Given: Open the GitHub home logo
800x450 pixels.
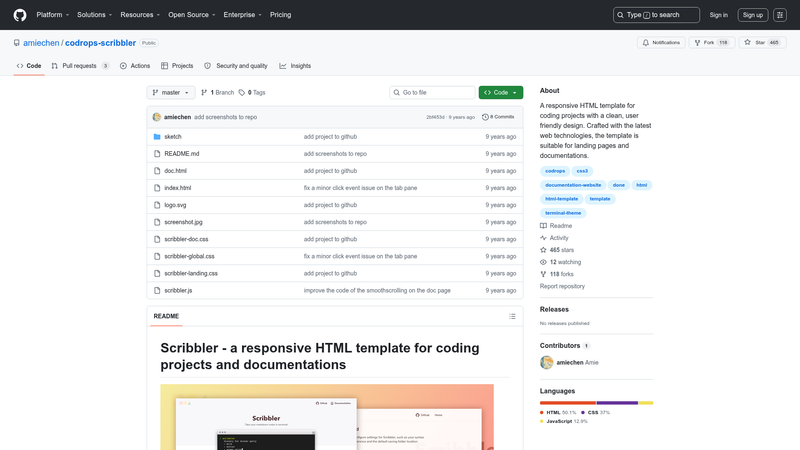Looking at the screenshot, I should click(20, 15).
